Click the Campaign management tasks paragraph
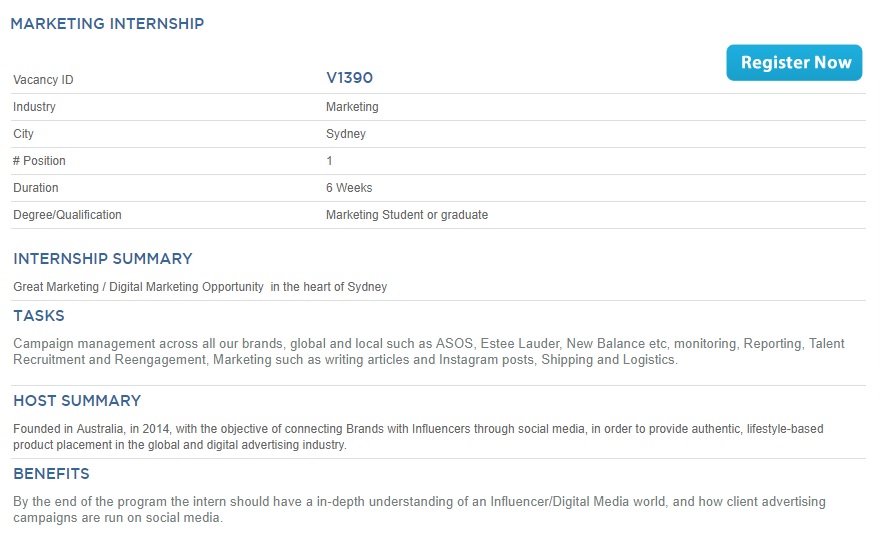The image size is (879, 546). pos(429,351)
